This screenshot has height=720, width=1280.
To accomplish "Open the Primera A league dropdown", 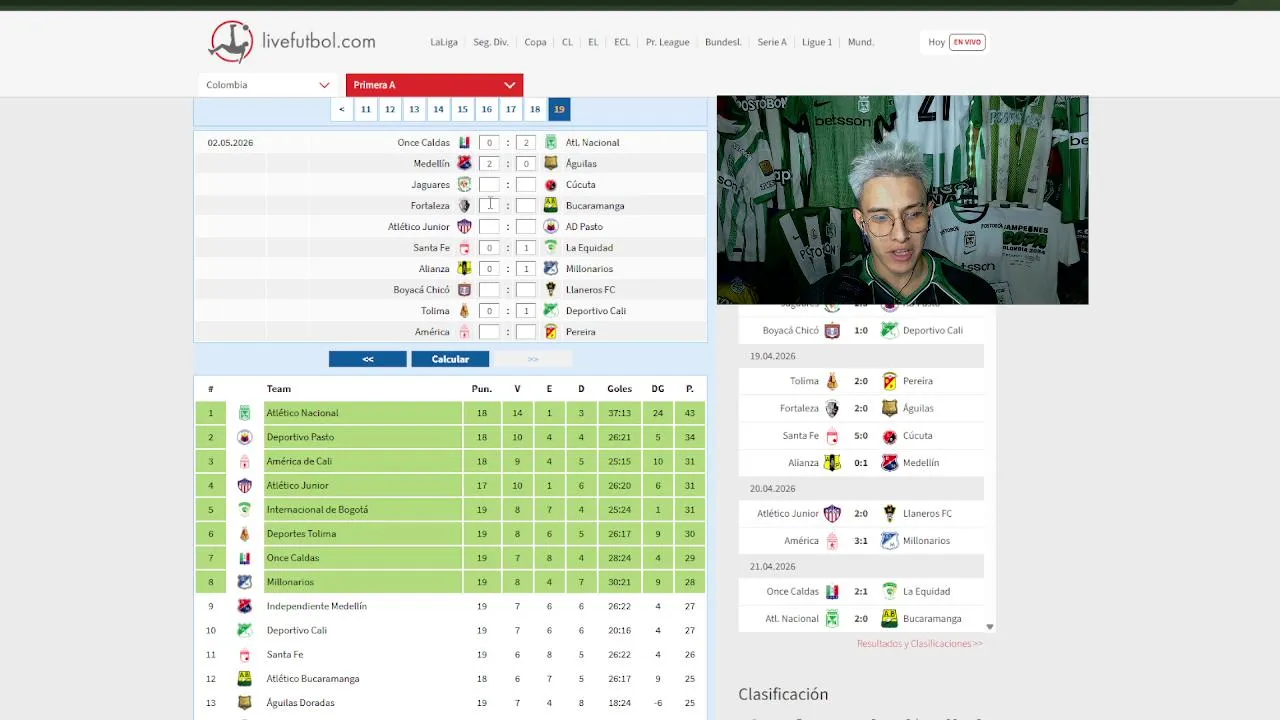I will pyautogui.click(x=434, y=85).
